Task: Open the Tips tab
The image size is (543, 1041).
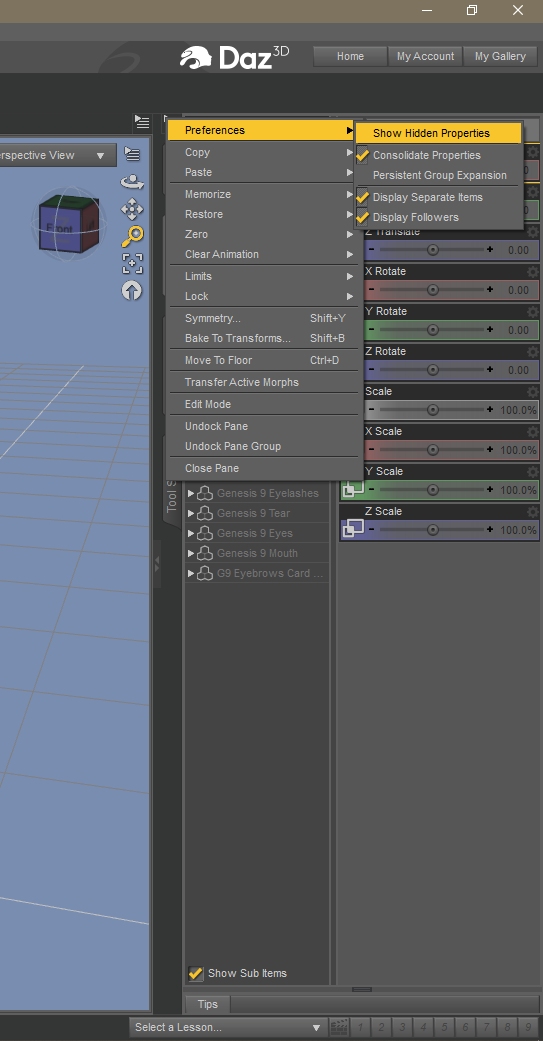Action: (207, 1004)
